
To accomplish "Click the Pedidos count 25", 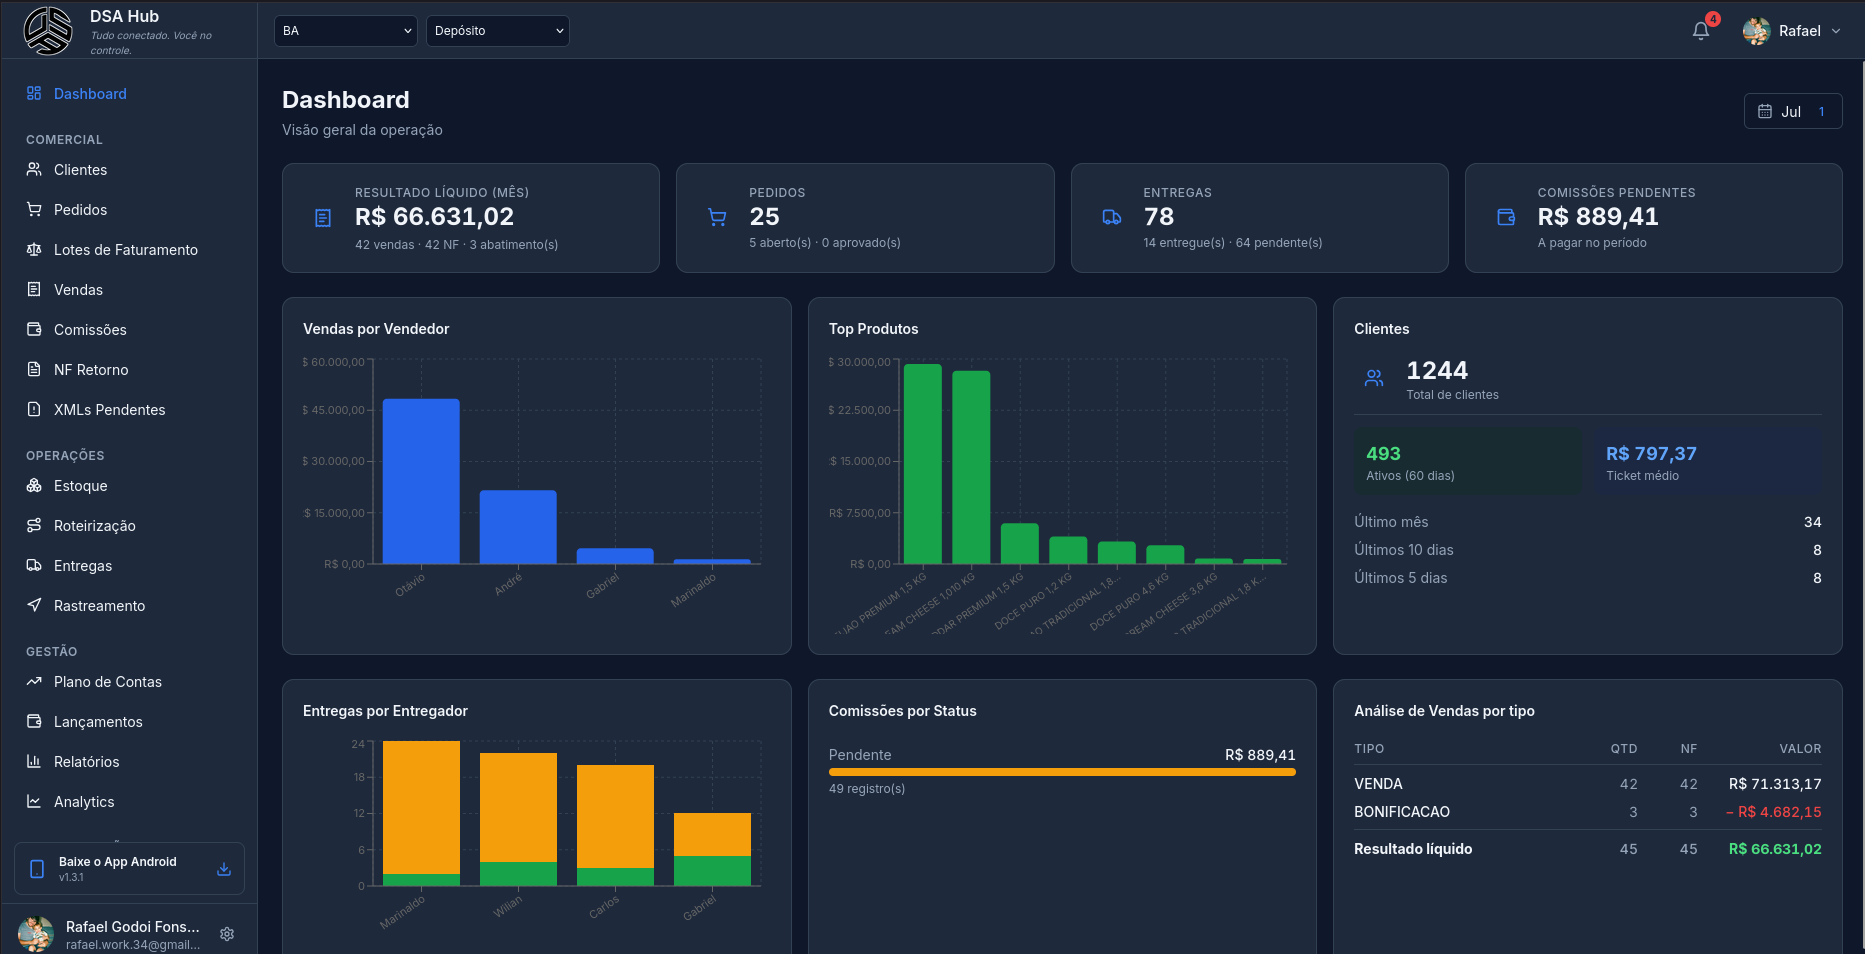I will pyautogui.click(x=764, y=217).
